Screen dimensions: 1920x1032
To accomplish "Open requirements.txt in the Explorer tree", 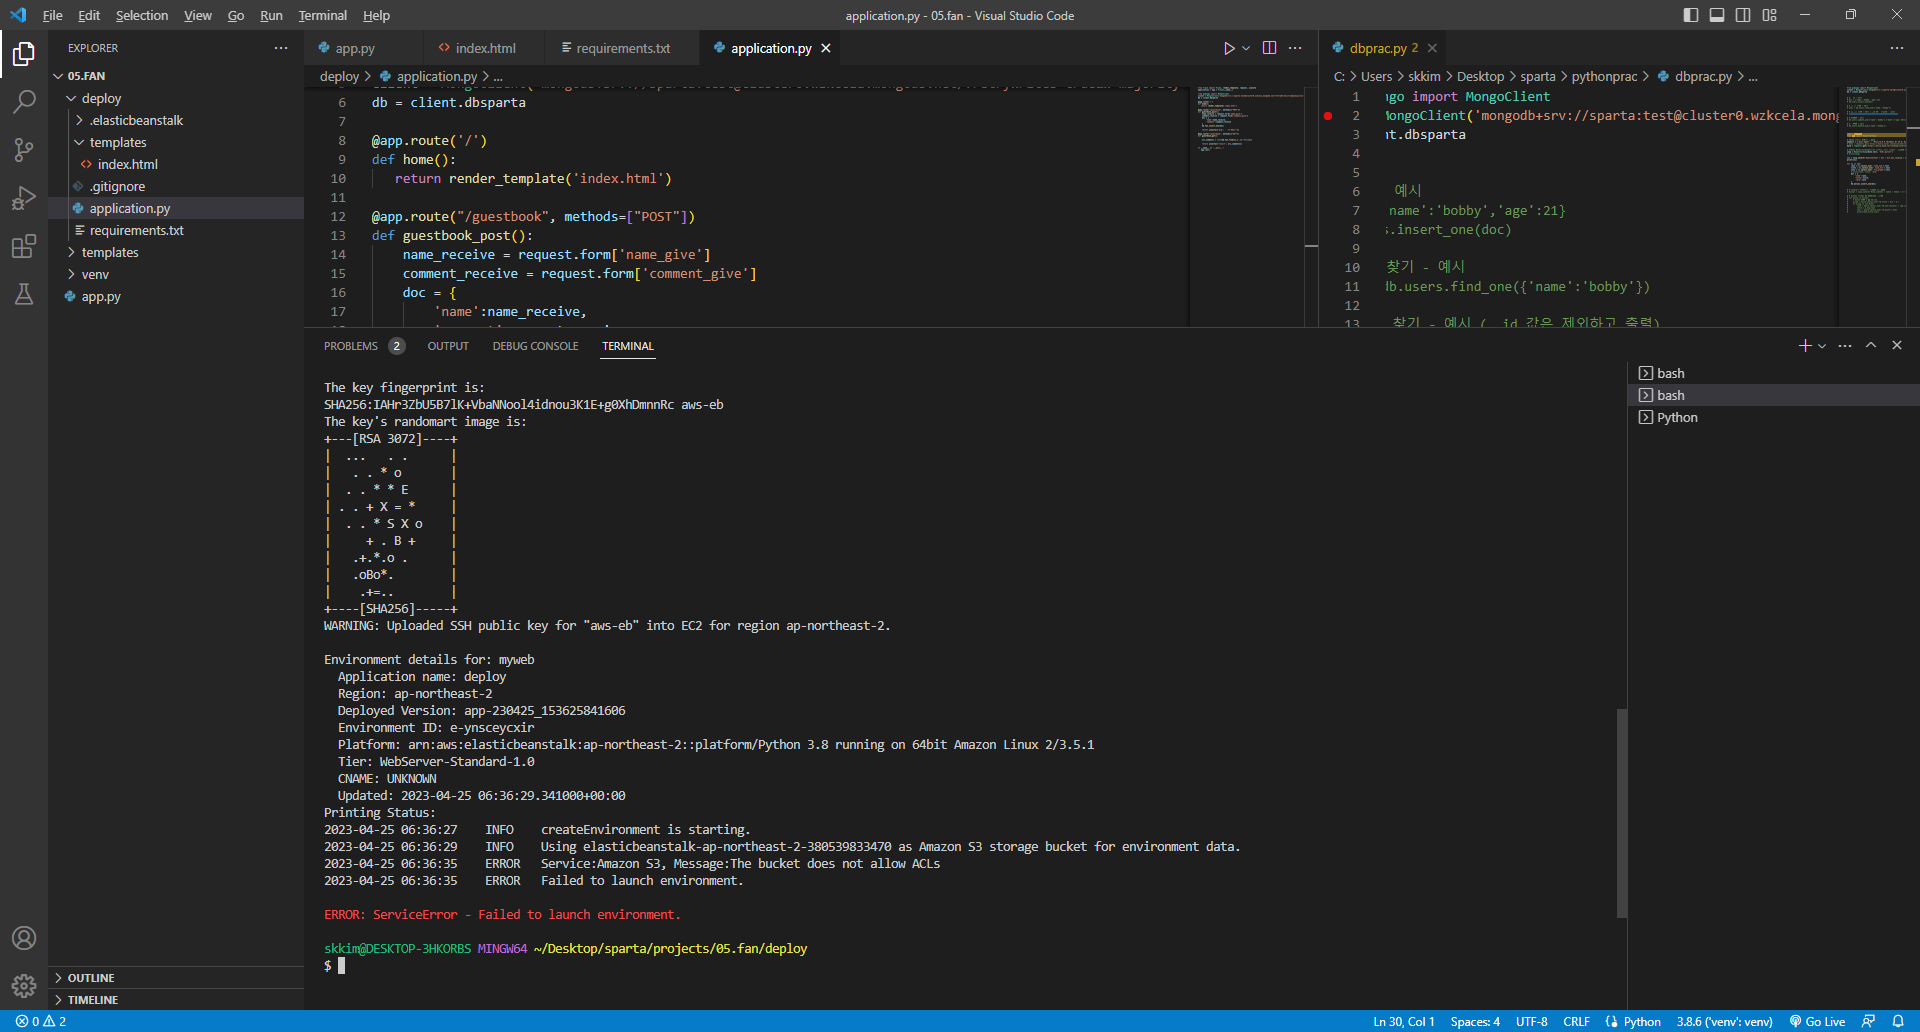I will coord(176,230).
